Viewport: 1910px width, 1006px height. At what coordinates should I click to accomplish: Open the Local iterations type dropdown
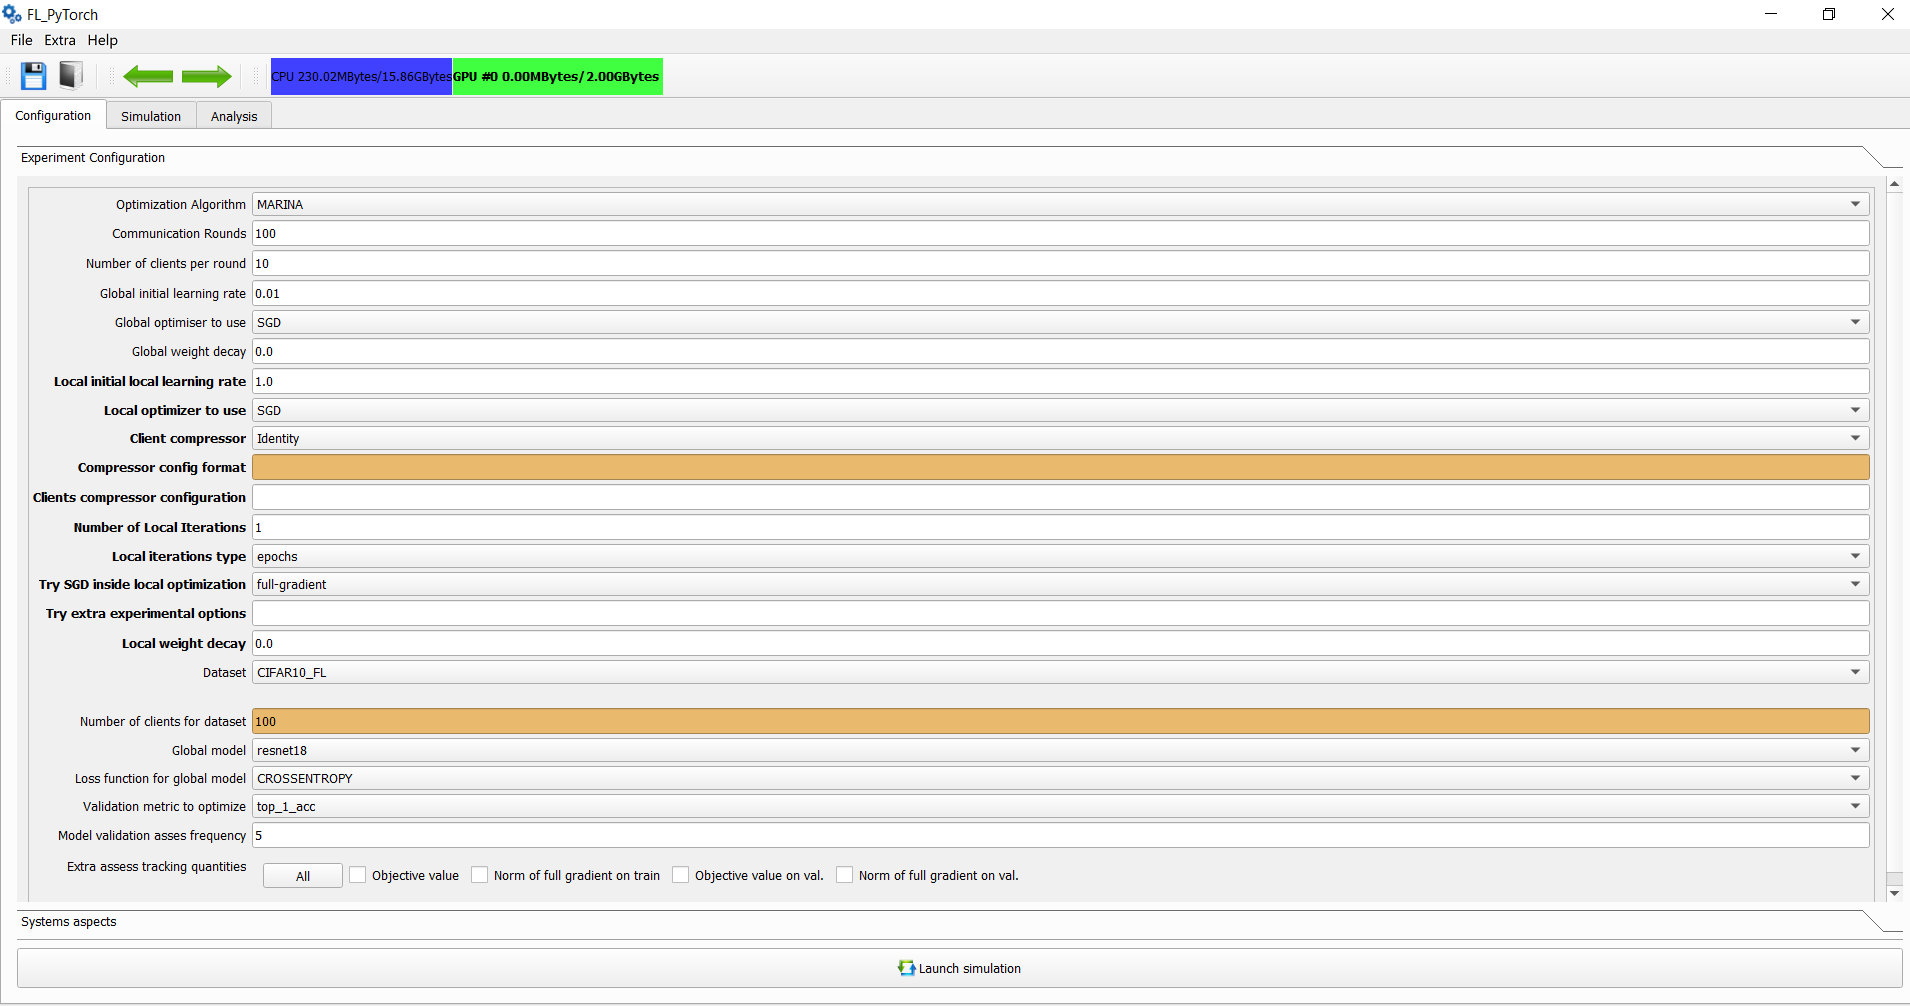click(x=1060, y=556)
